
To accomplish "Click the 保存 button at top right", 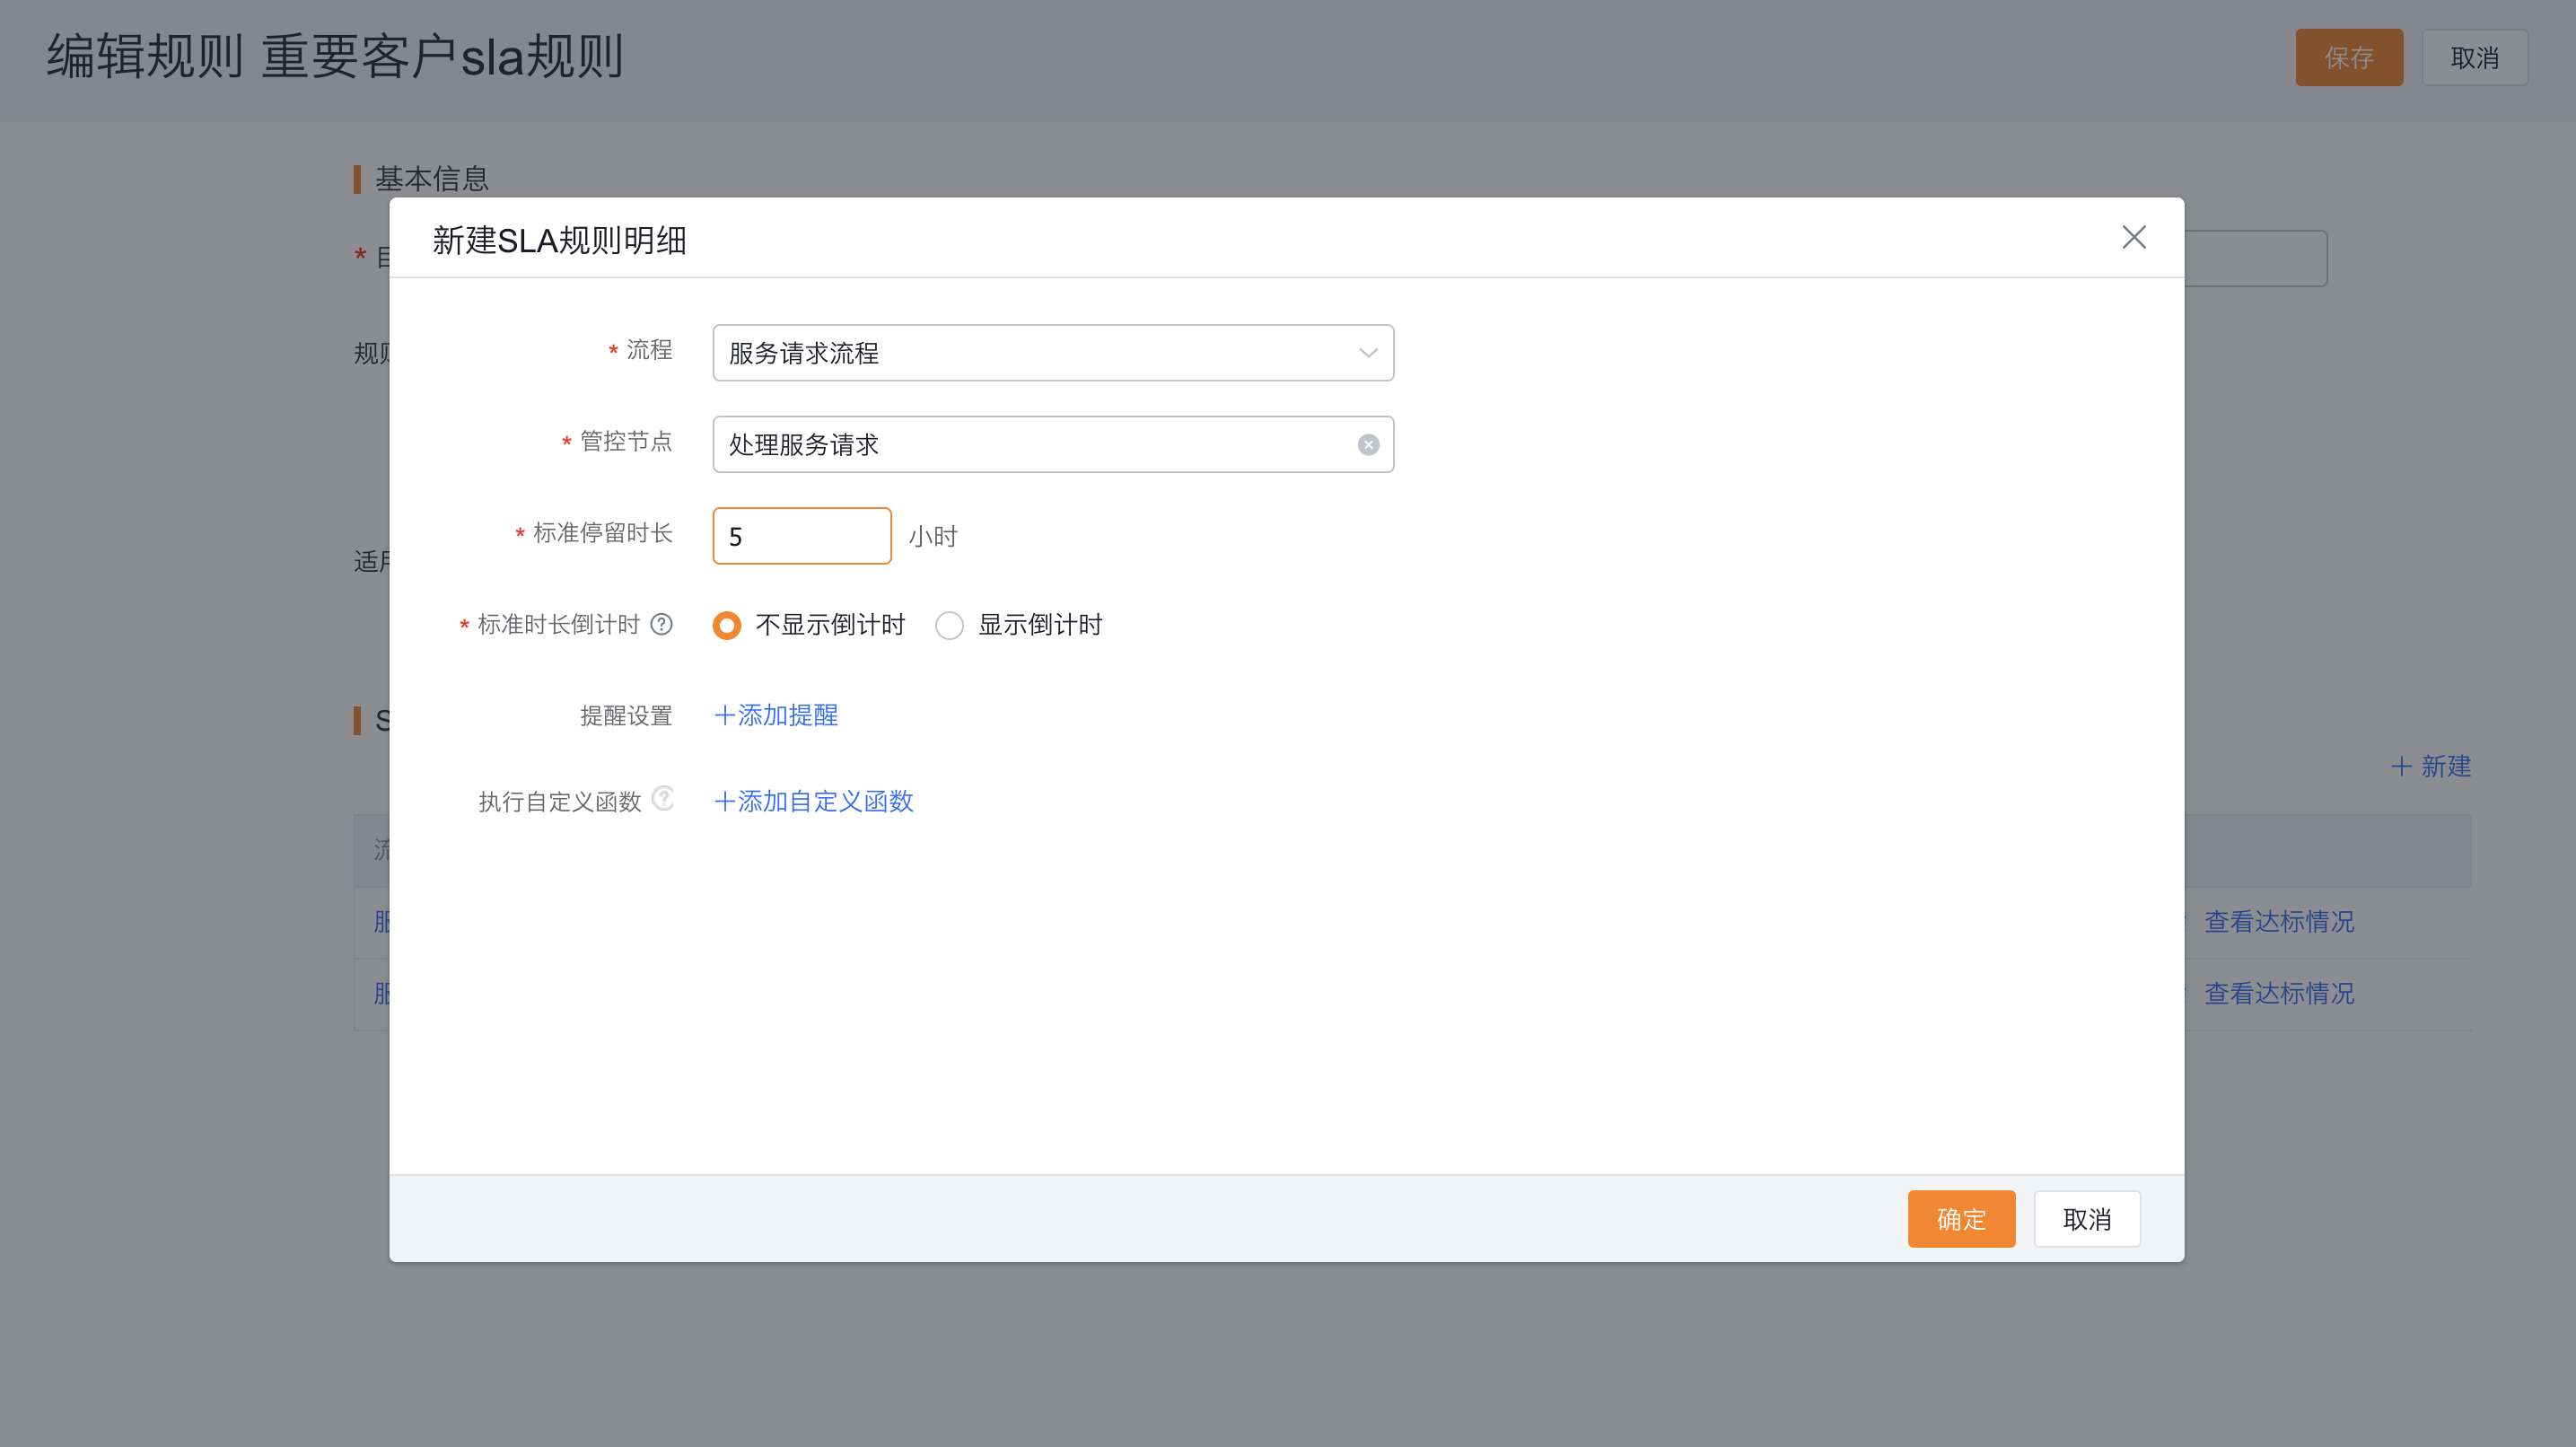I will pos(2349,57).
